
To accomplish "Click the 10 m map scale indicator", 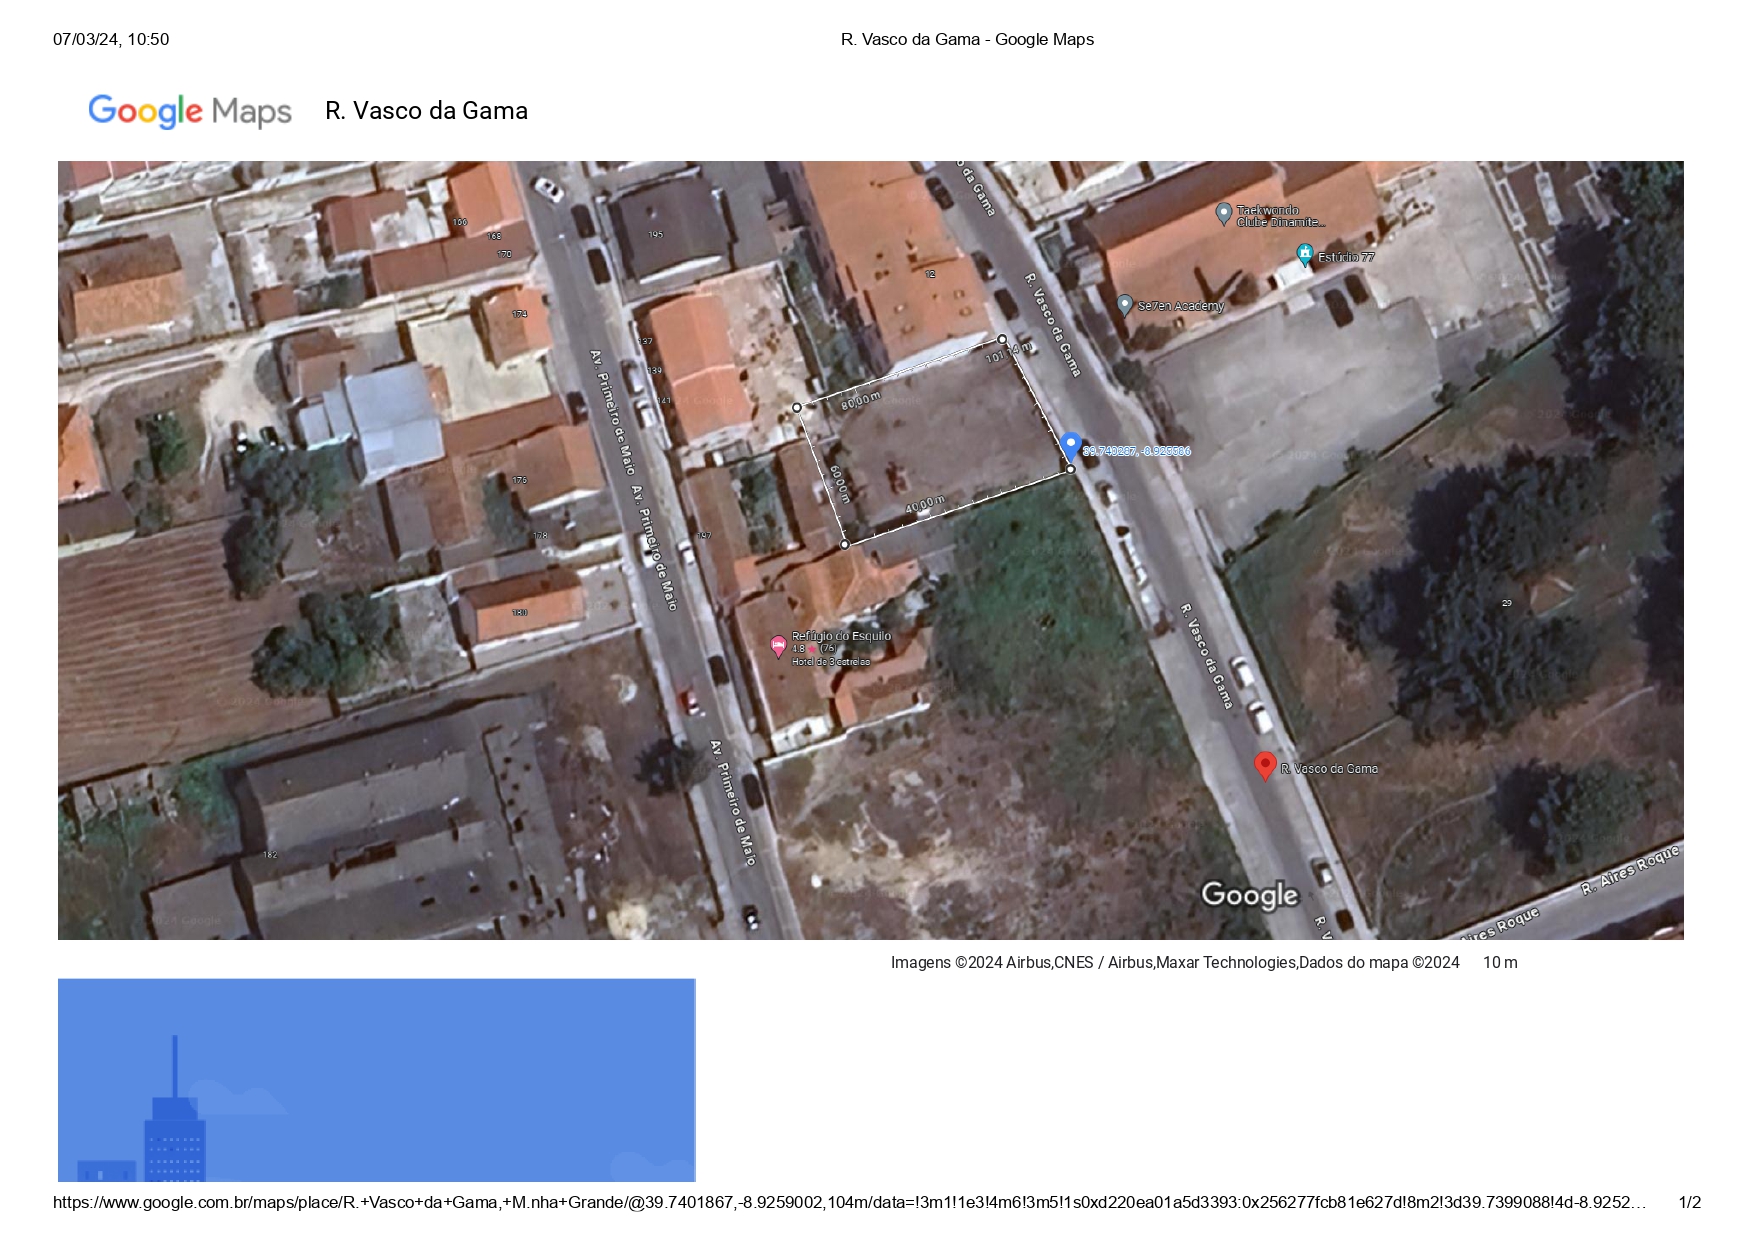I will (1500, 962).
